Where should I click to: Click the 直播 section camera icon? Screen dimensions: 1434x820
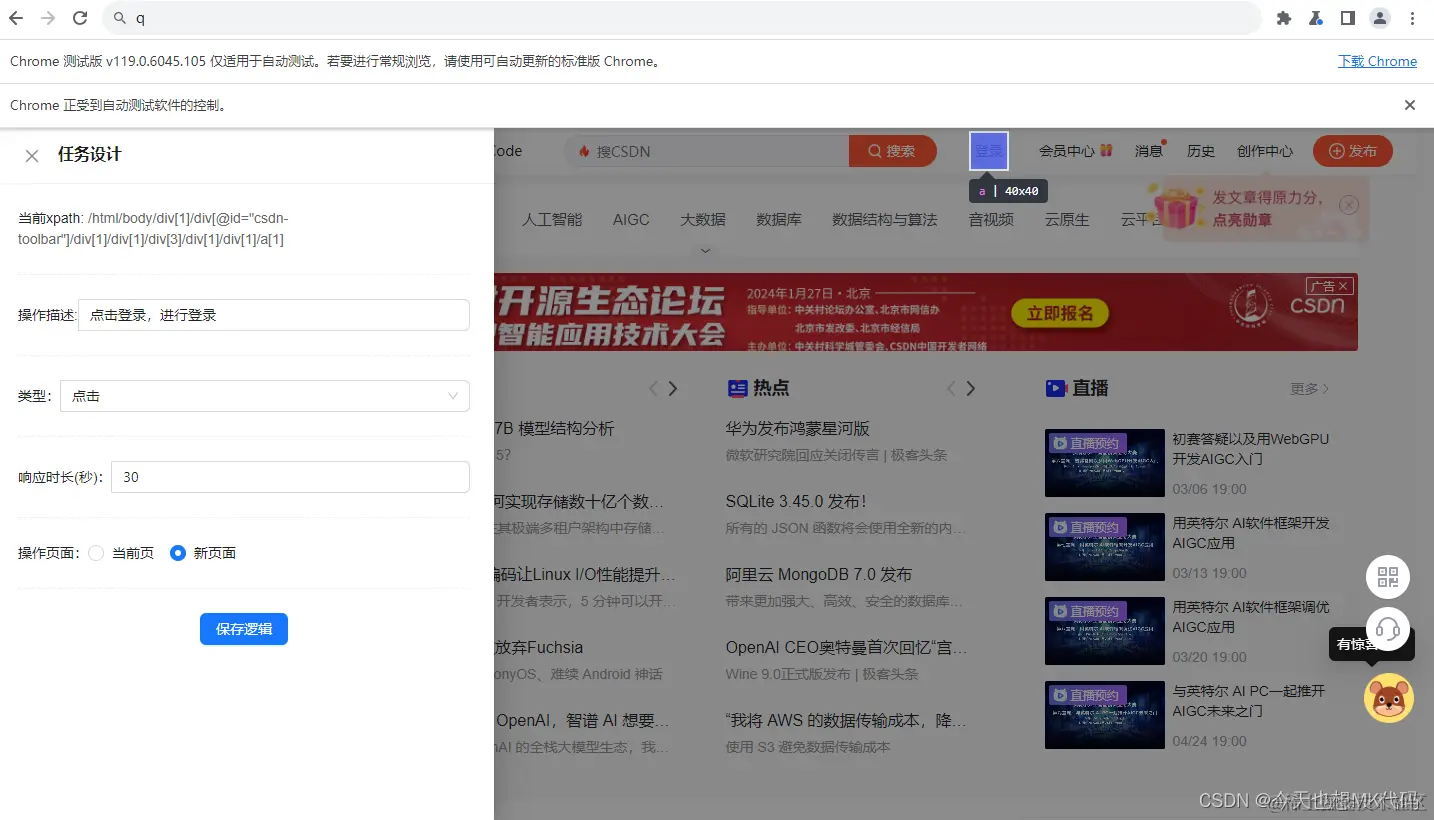pyautogui.click(x=1055, y=388)
